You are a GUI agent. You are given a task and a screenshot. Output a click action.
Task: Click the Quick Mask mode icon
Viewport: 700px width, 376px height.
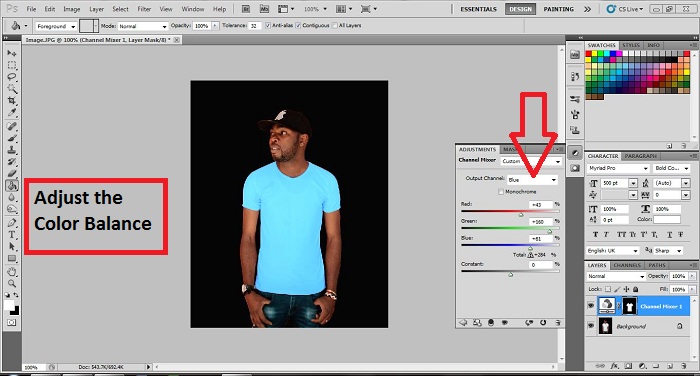[12, 322]
